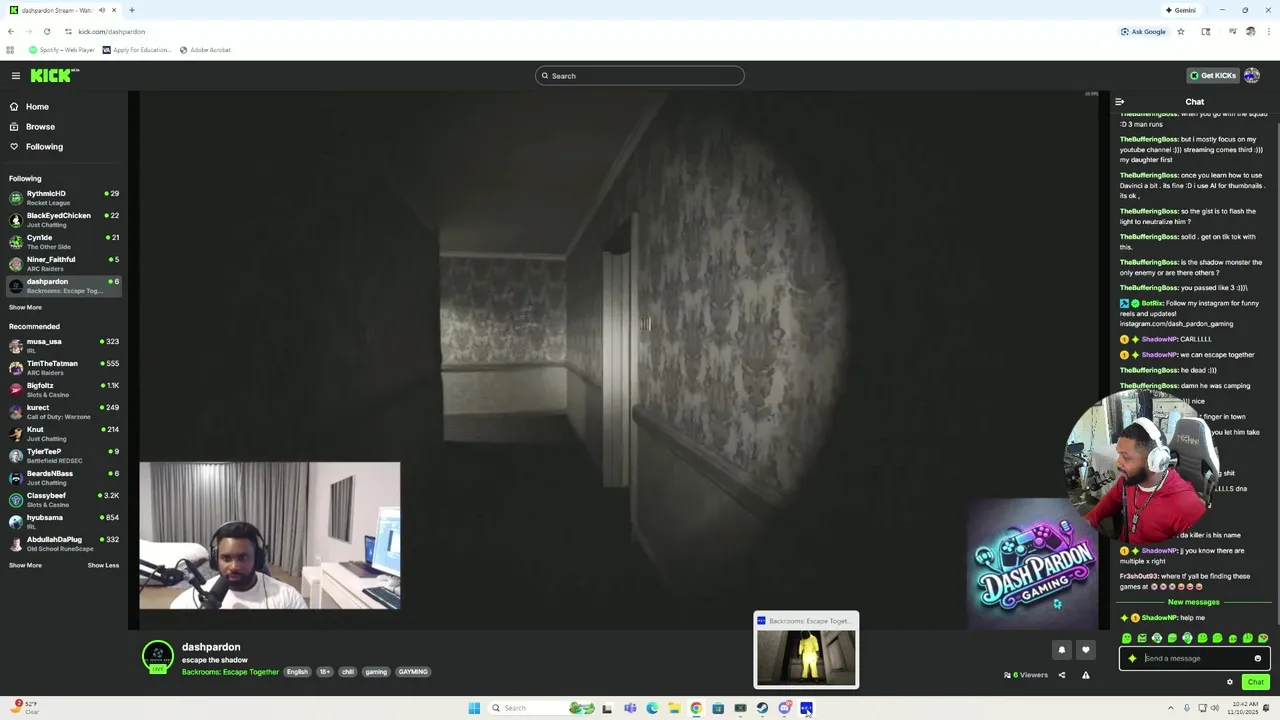
Task: Open BlackEyedChicken channel
Action: point(64,220)
